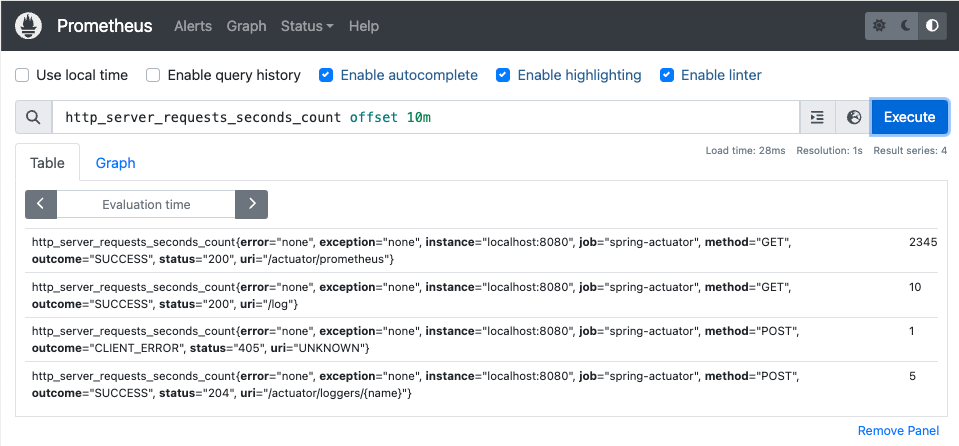
Task: Click the value 2345
Action: coord(923,242)
